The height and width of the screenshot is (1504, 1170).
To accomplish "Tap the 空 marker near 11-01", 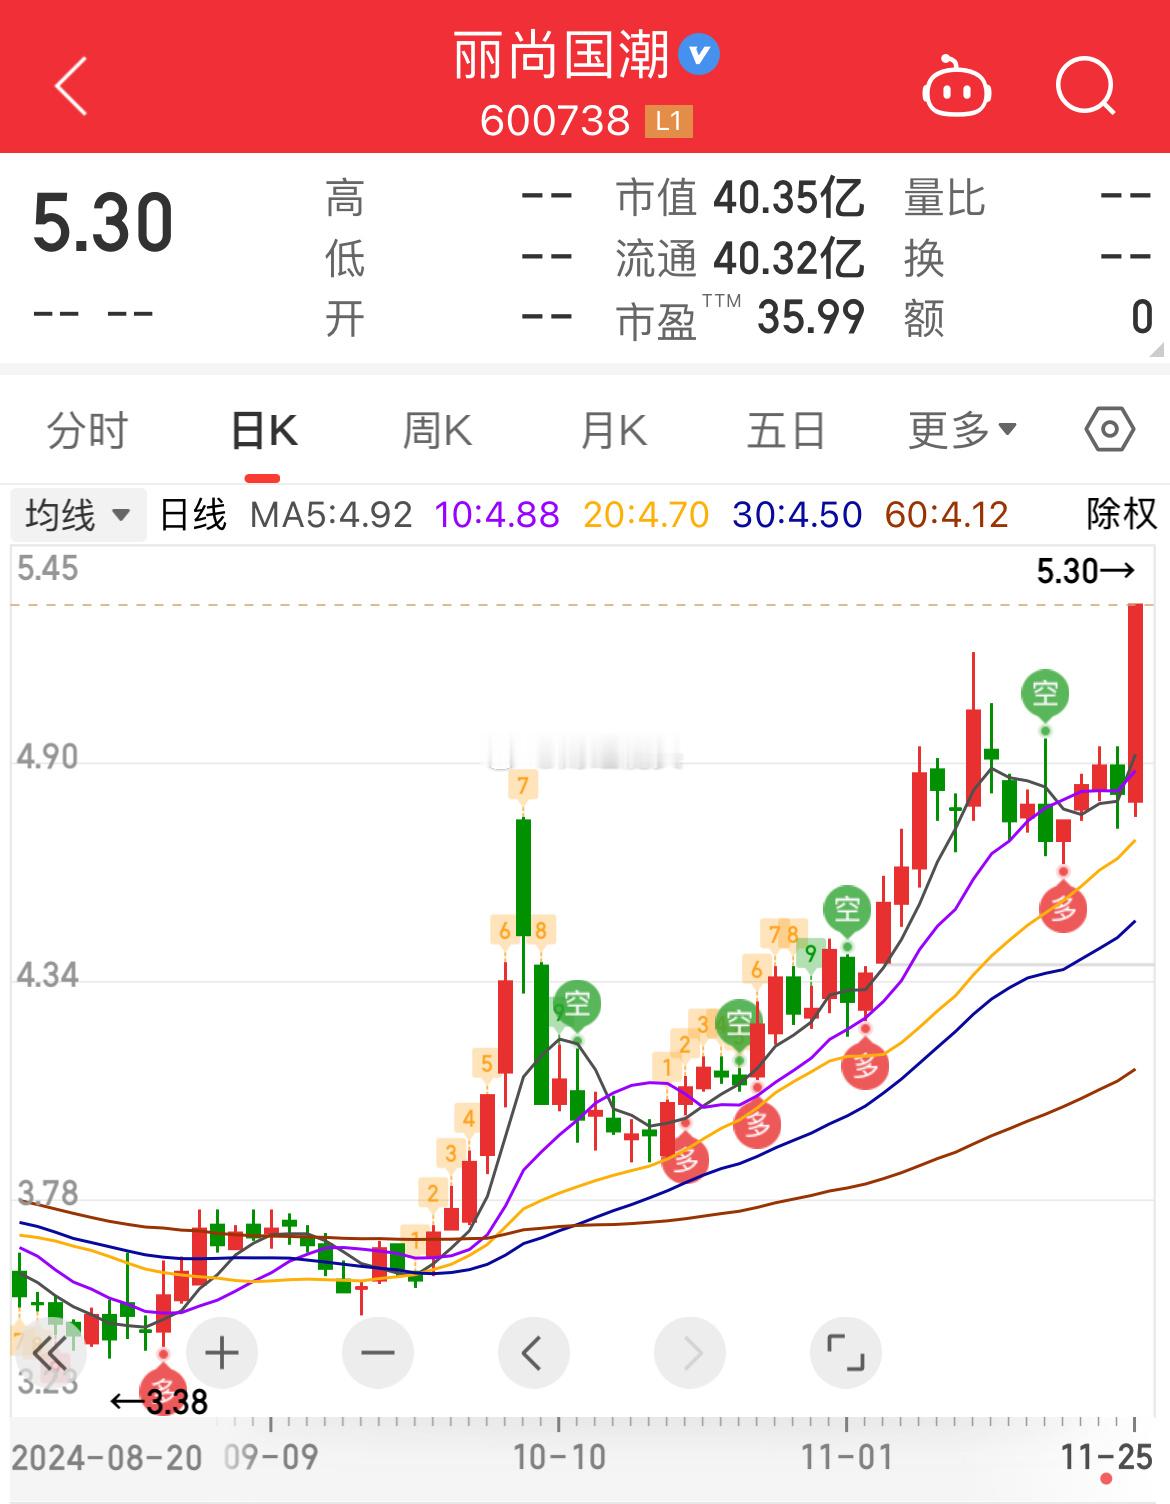I will (847, 909).
